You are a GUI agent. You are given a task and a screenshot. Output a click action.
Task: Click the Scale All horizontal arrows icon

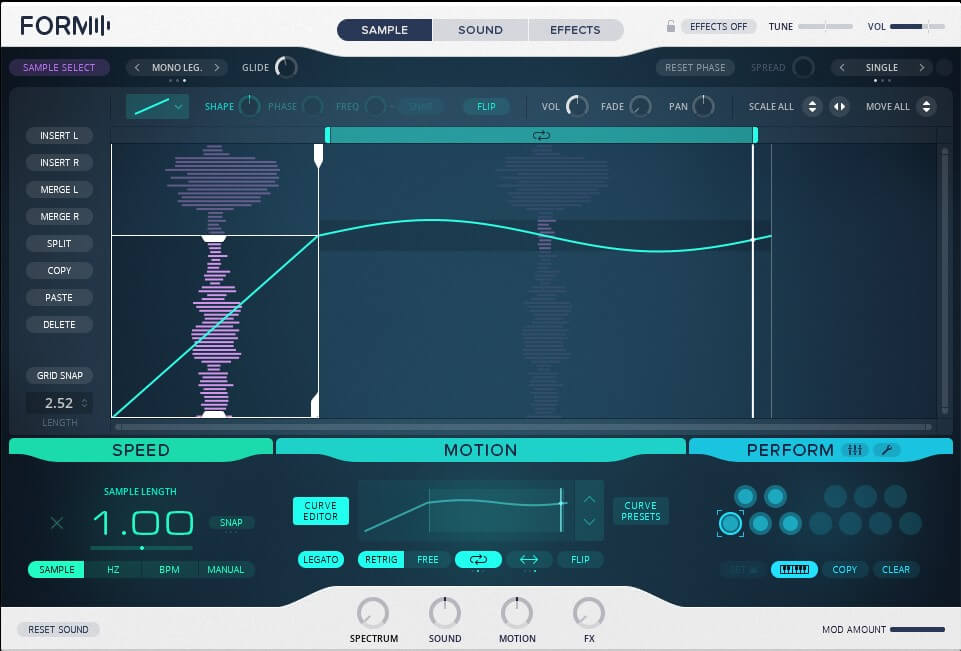839,106
